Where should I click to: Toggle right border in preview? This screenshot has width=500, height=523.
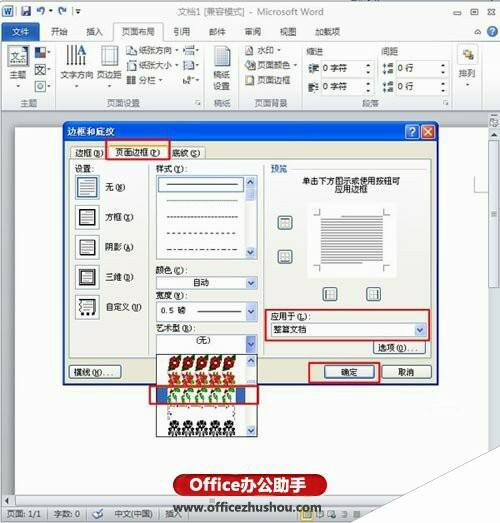pos(373,294)
